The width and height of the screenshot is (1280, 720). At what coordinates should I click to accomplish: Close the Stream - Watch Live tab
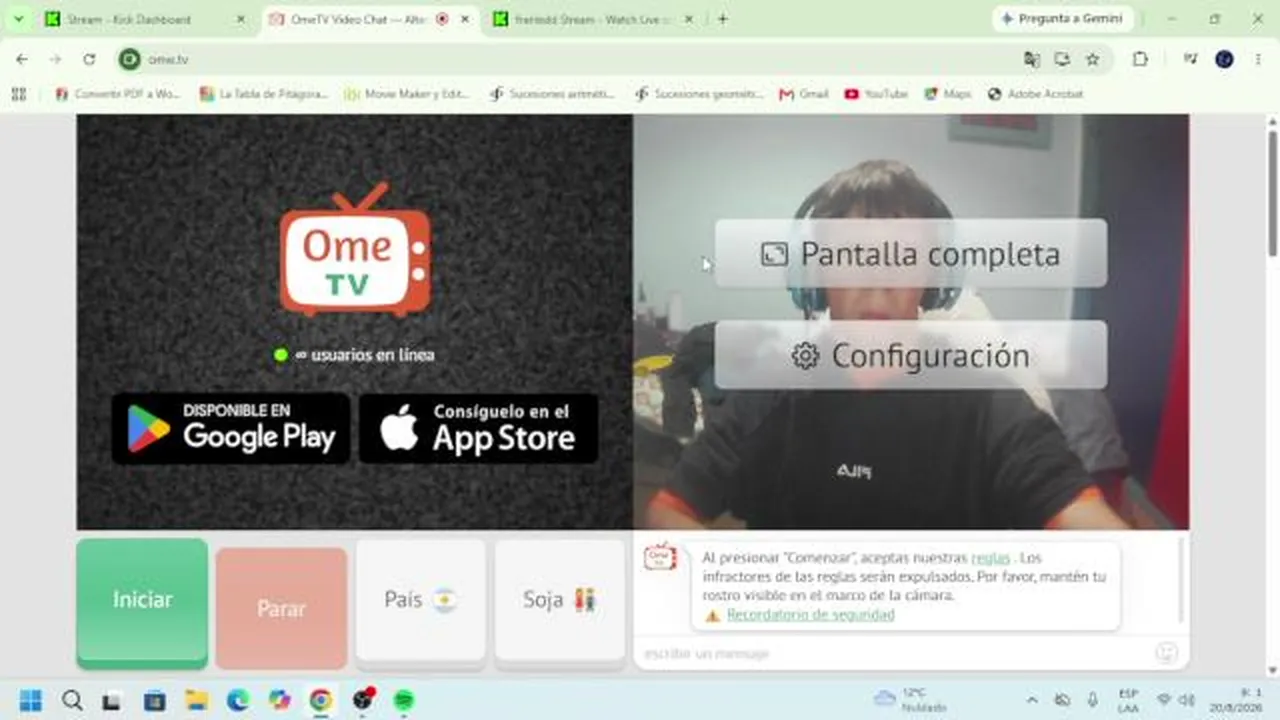690,19
